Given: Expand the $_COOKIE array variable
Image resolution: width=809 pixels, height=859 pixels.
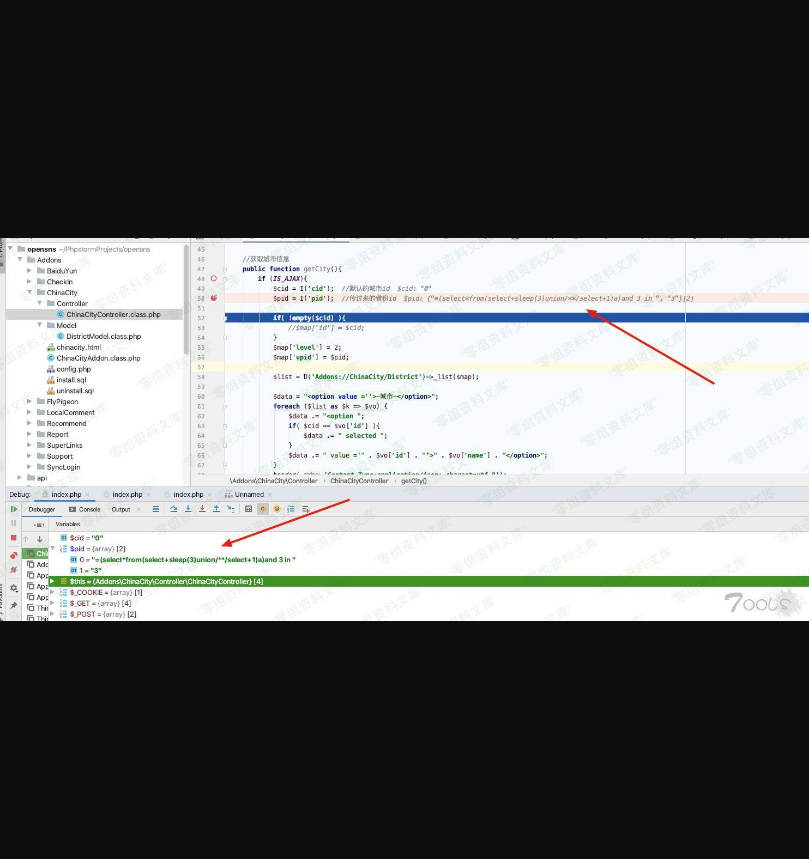Looking at the screenshot, I should [x=53, y=592].
